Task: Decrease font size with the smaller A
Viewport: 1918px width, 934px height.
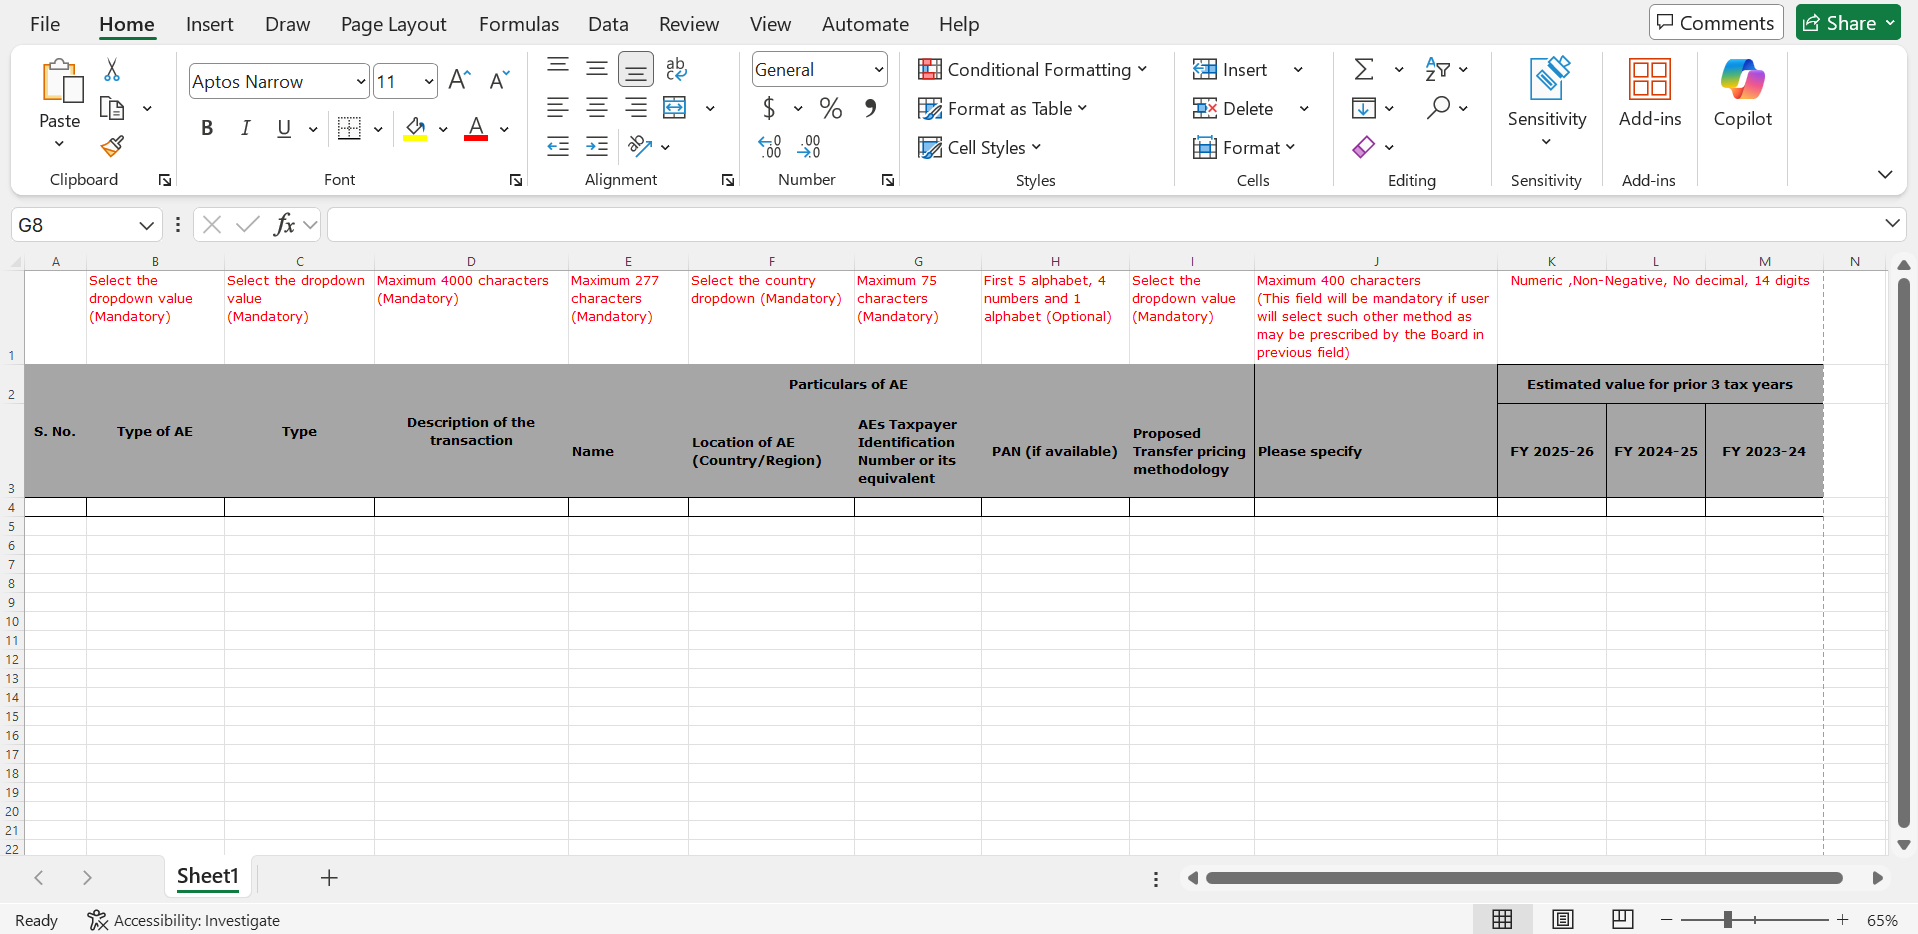Action: [x=499, y=81]
